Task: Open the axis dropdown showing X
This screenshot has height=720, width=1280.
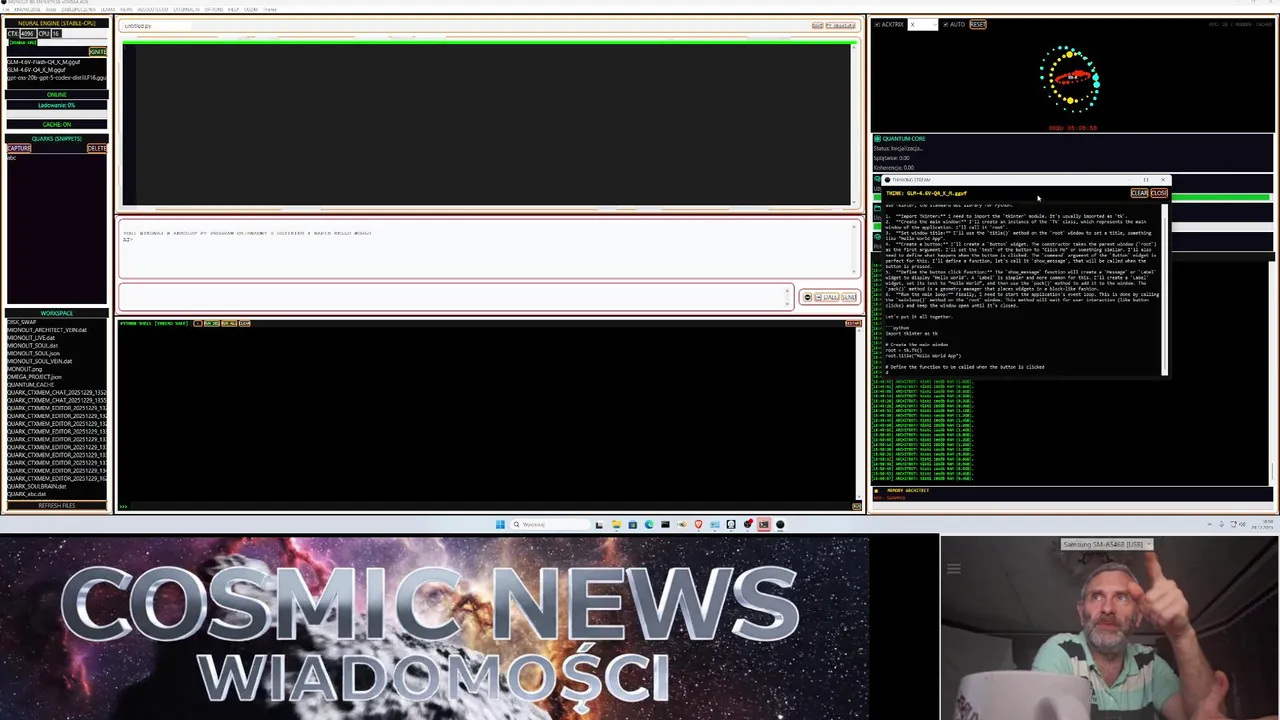Action: point(922,24)
